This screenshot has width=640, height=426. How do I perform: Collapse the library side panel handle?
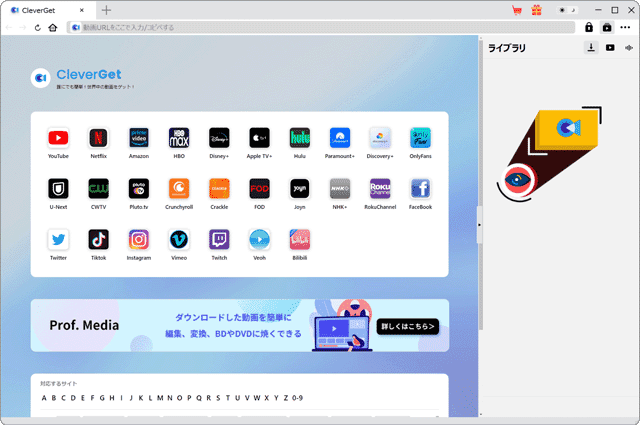click(x=478, y=224)
